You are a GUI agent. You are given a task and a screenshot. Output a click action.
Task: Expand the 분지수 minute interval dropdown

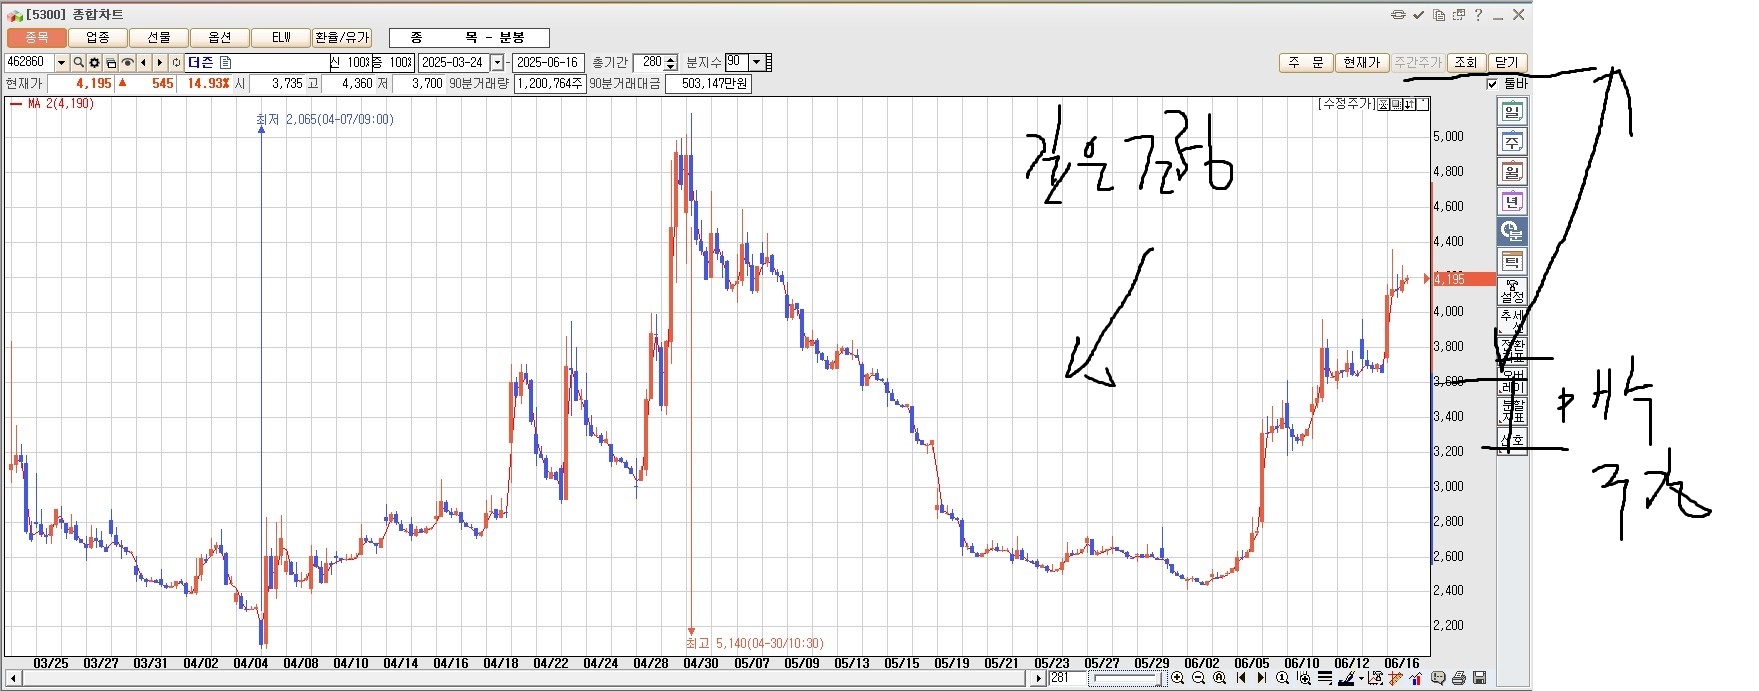tap(756, 62)
